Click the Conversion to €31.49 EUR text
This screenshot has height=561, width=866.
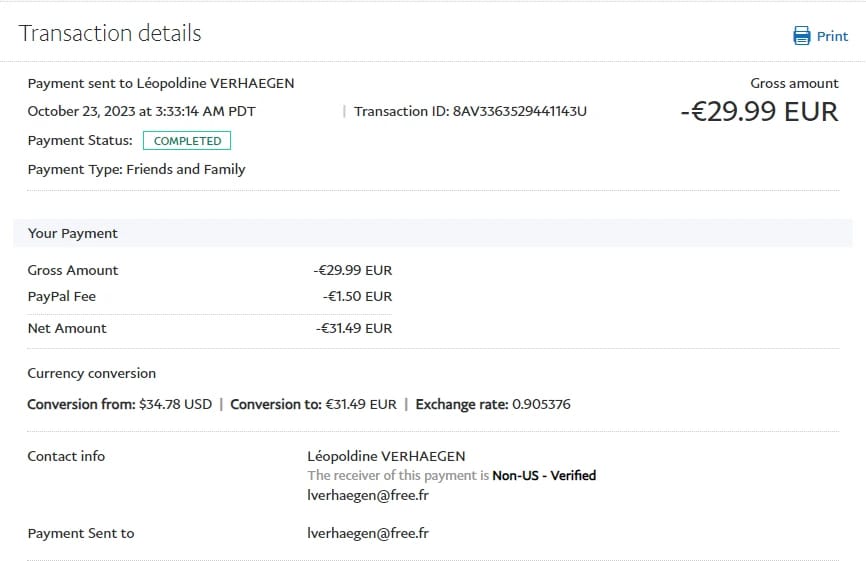click(x=313, y=405)
